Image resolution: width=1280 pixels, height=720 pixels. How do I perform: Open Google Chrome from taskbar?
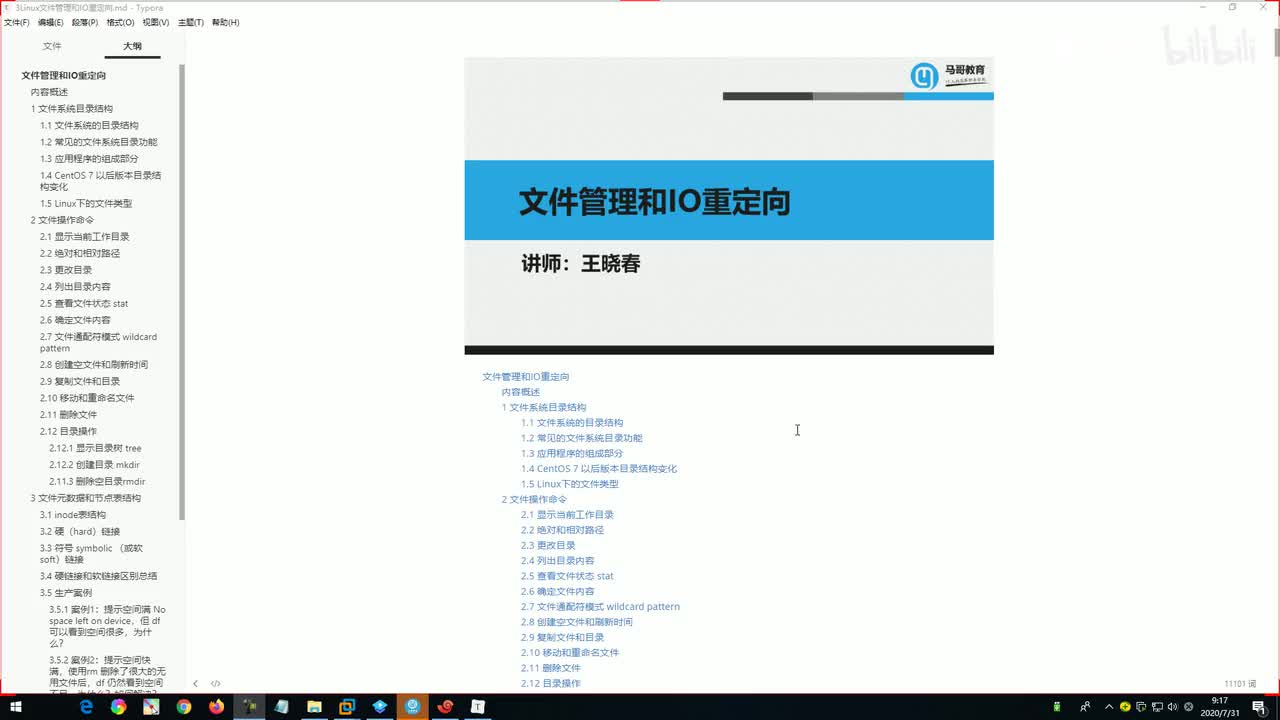(184, 707)
